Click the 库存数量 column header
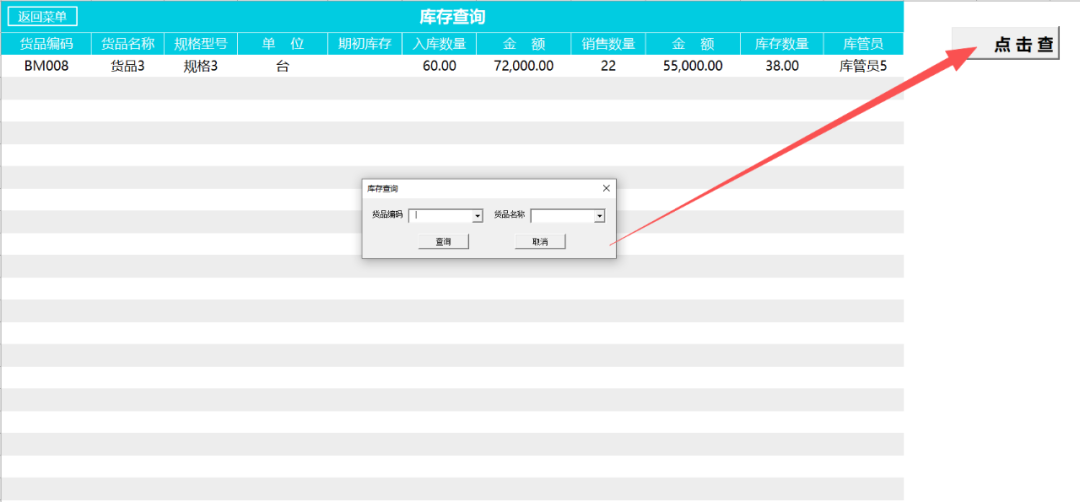 tap(781, 44)
